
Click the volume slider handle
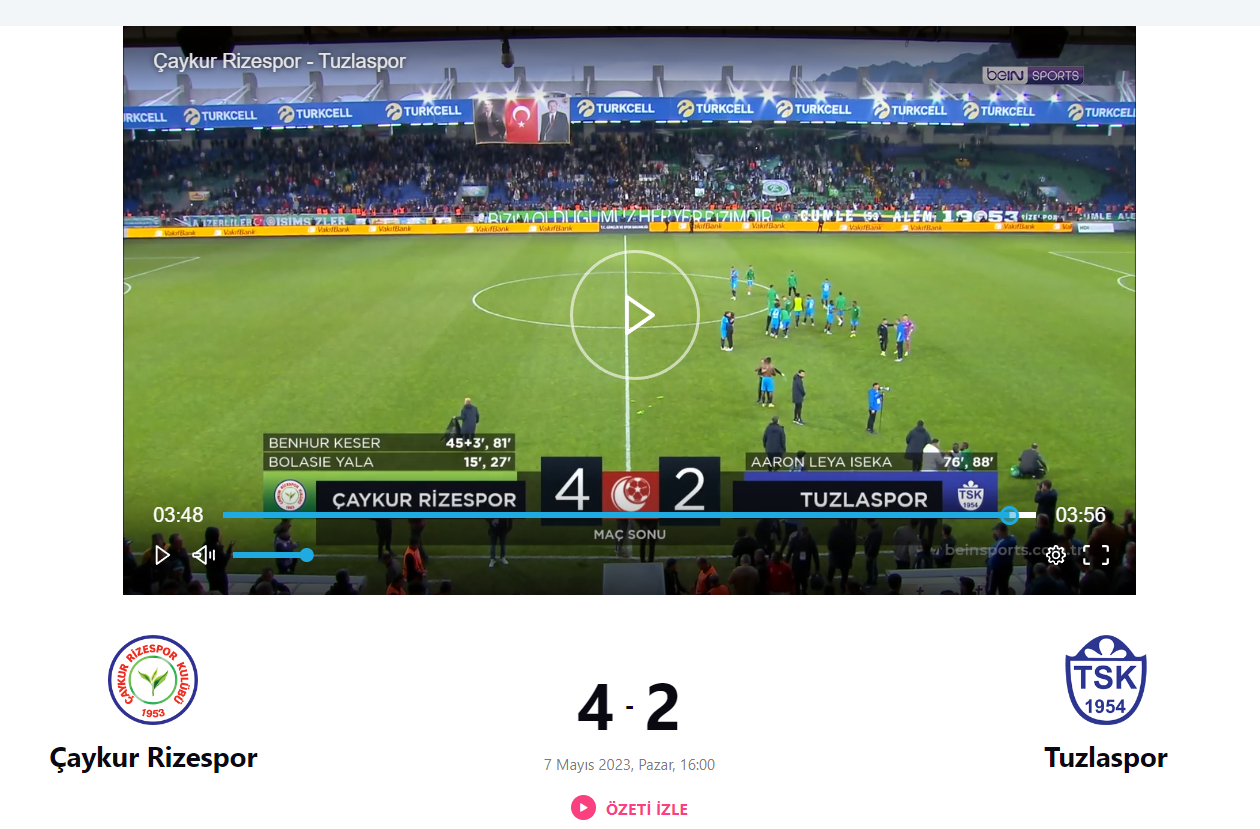[x=307, y=555]
